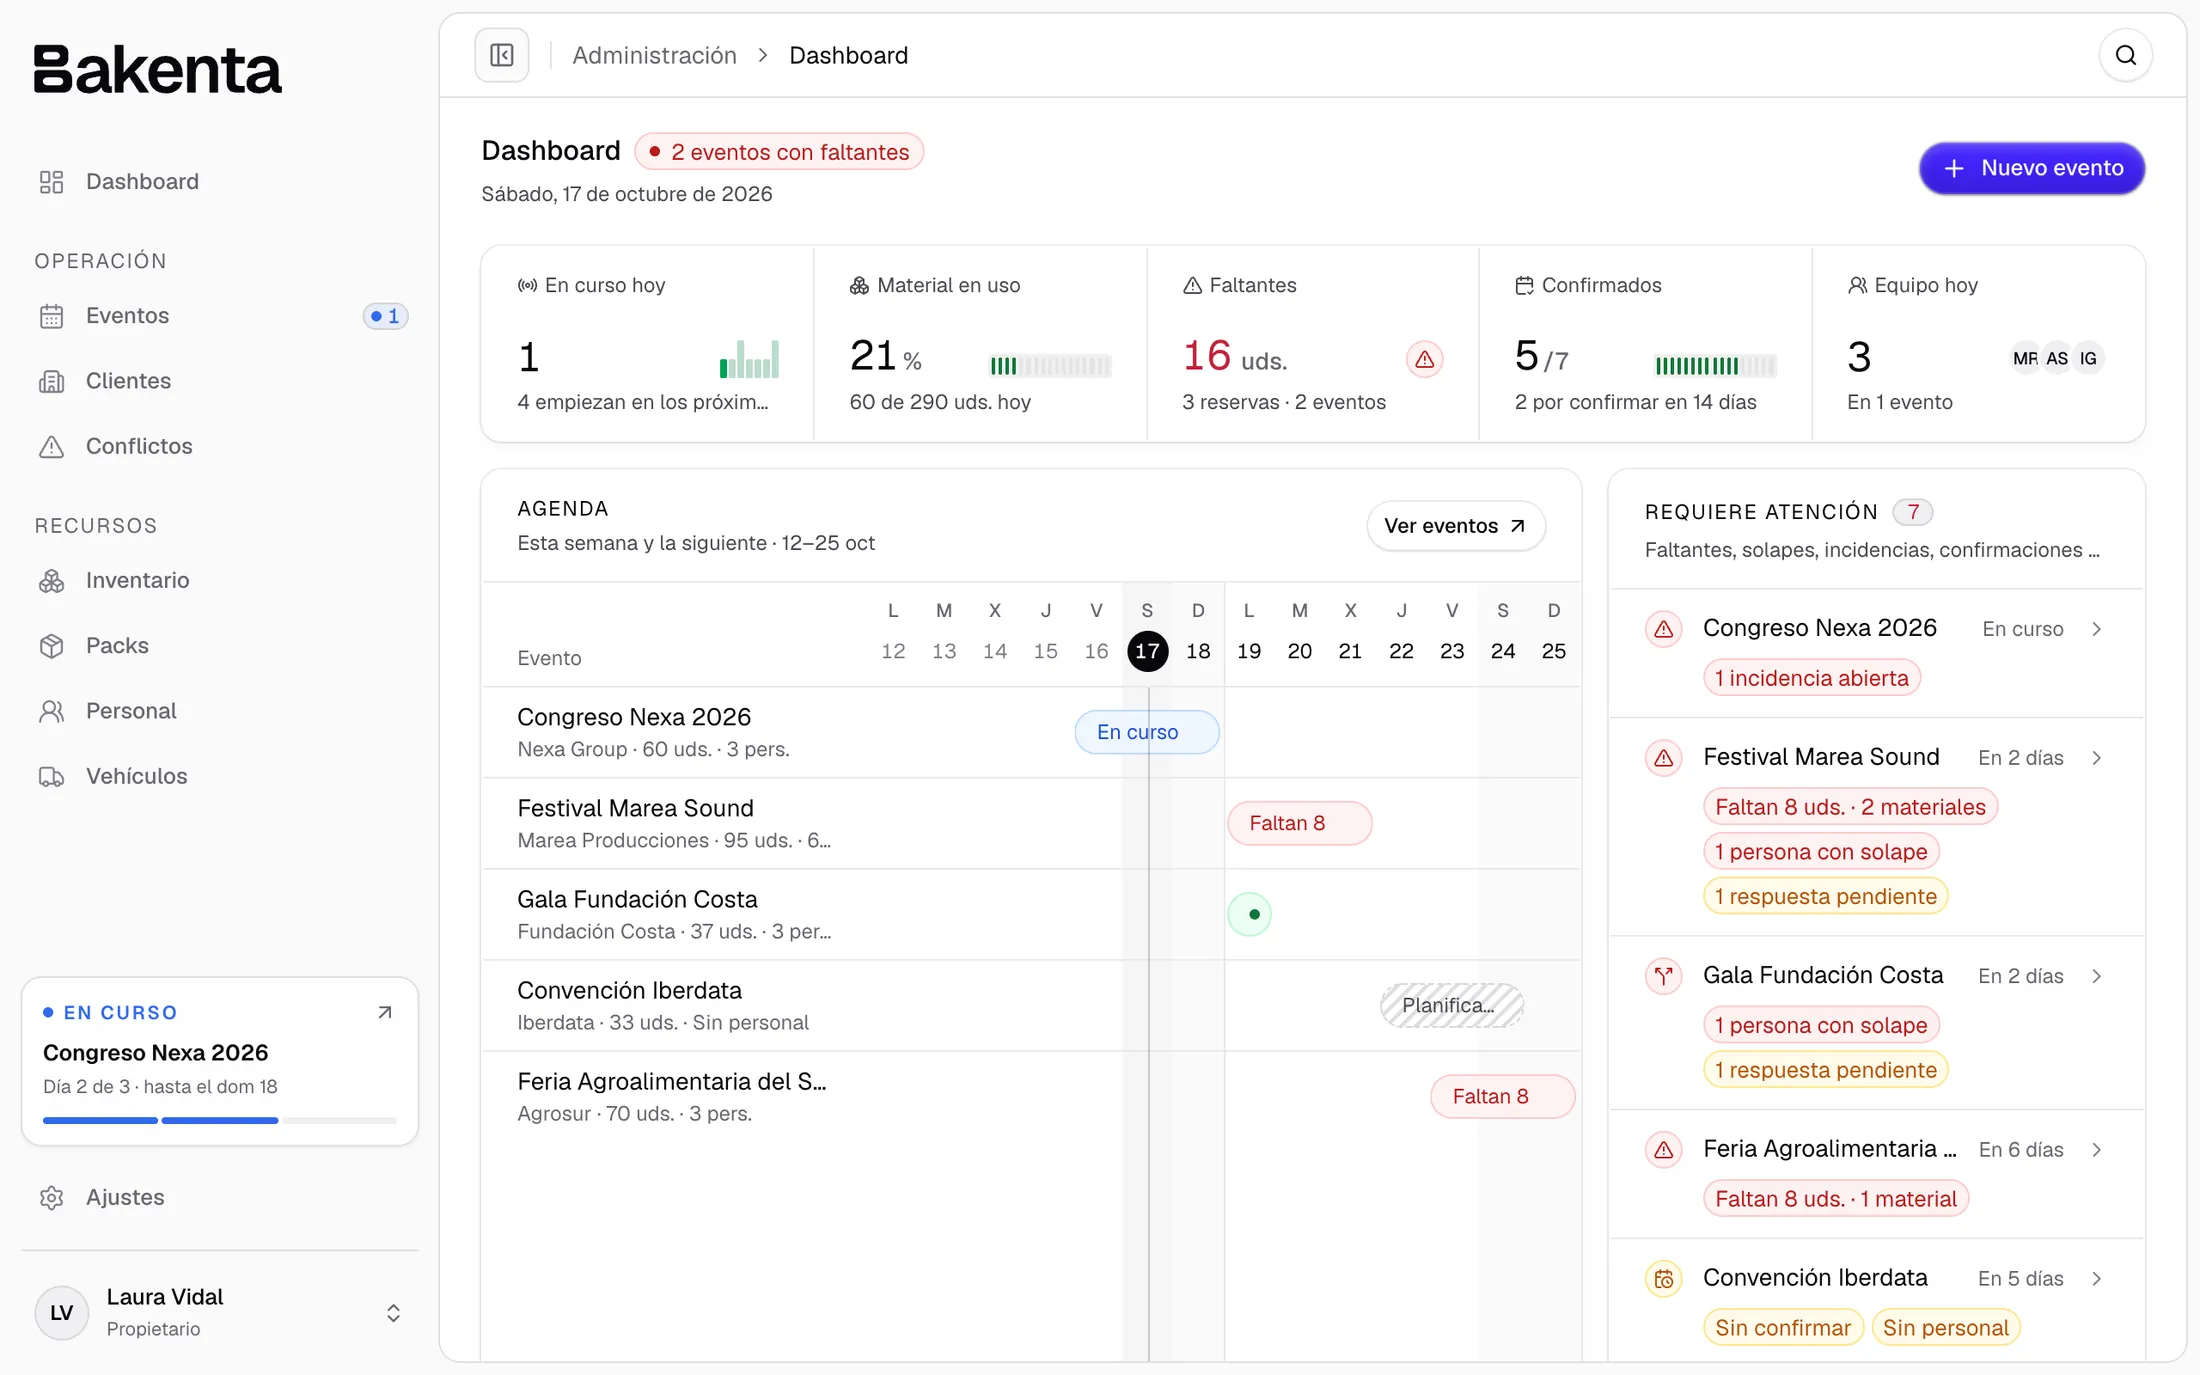Expand the Laura Vidal account switcher
This screenshot has height=1375, width=2200.
393,1313
